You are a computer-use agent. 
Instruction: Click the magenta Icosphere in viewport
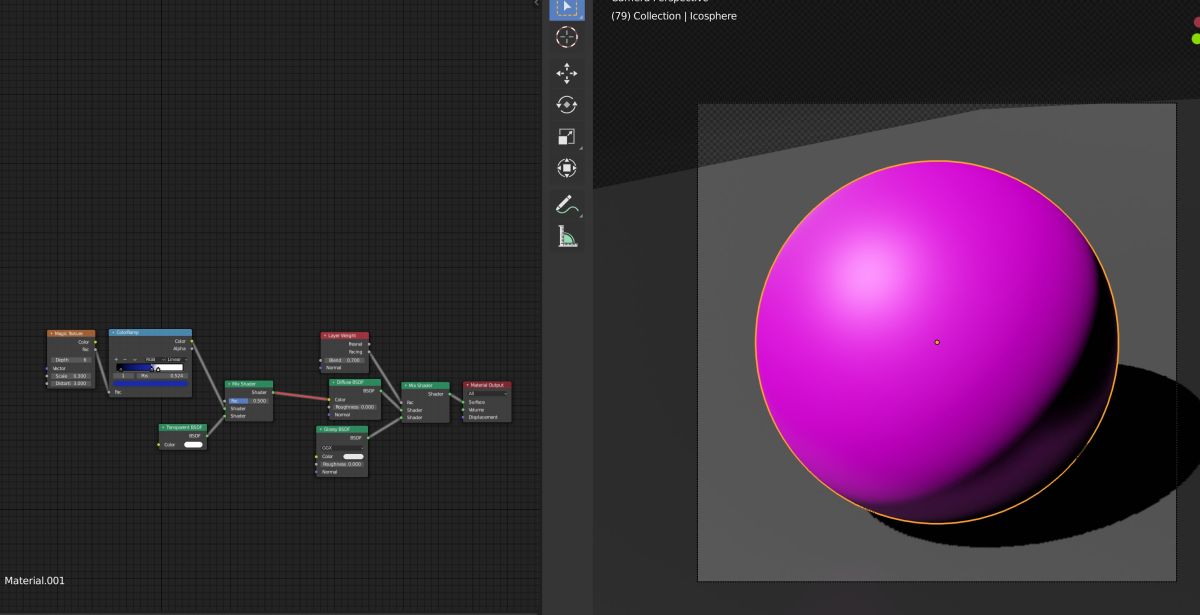coord(936,342)
